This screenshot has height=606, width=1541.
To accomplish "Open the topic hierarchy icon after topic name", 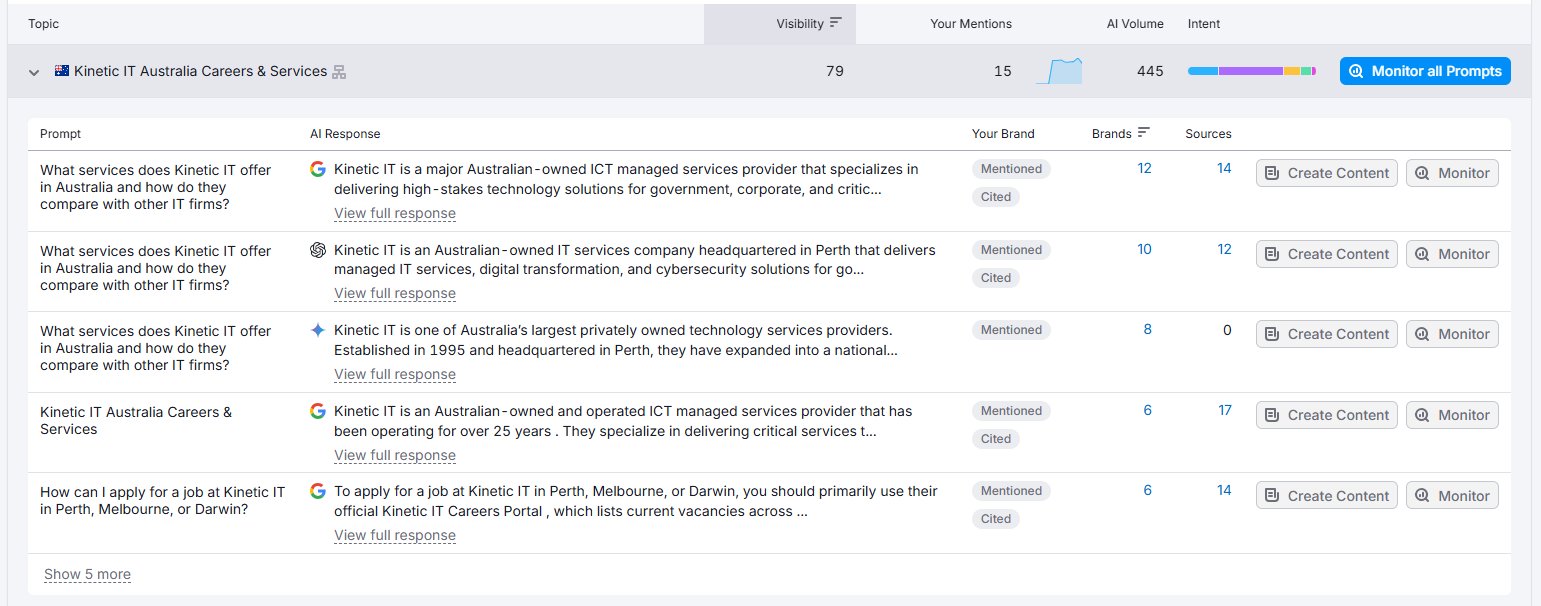I will (339, 72).
